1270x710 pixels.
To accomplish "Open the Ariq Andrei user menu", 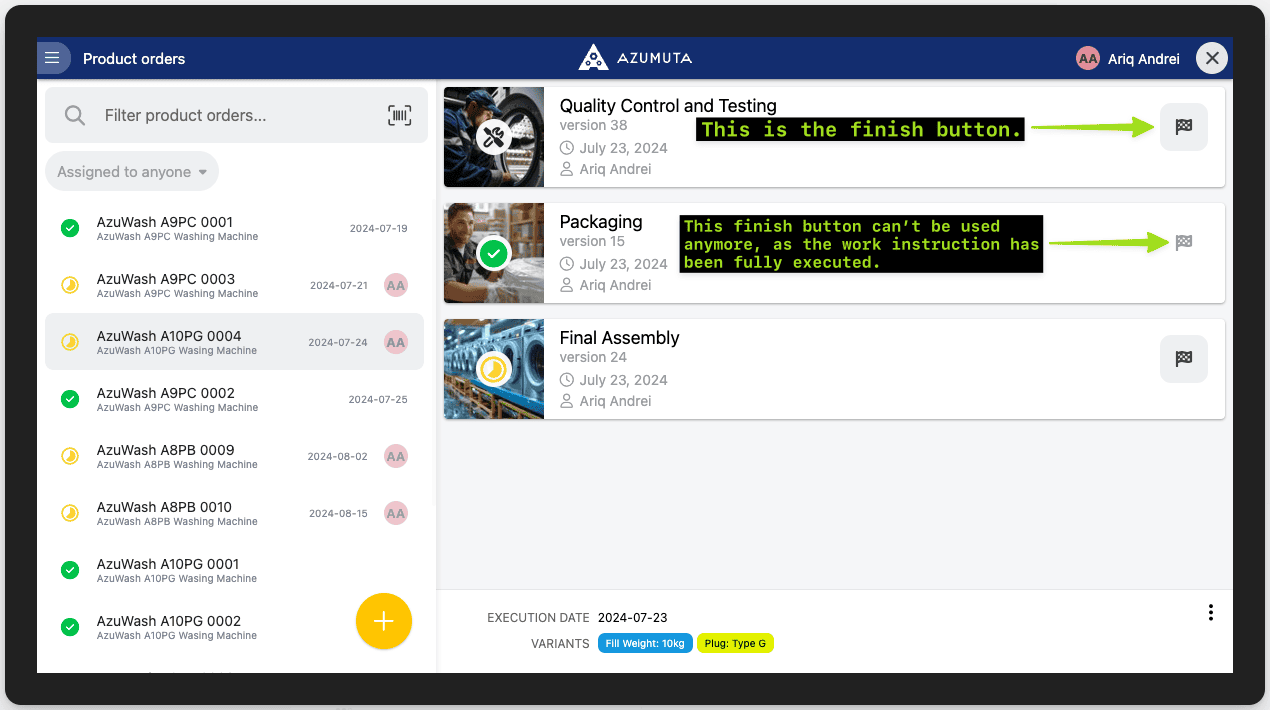I will pos(1128,59).
